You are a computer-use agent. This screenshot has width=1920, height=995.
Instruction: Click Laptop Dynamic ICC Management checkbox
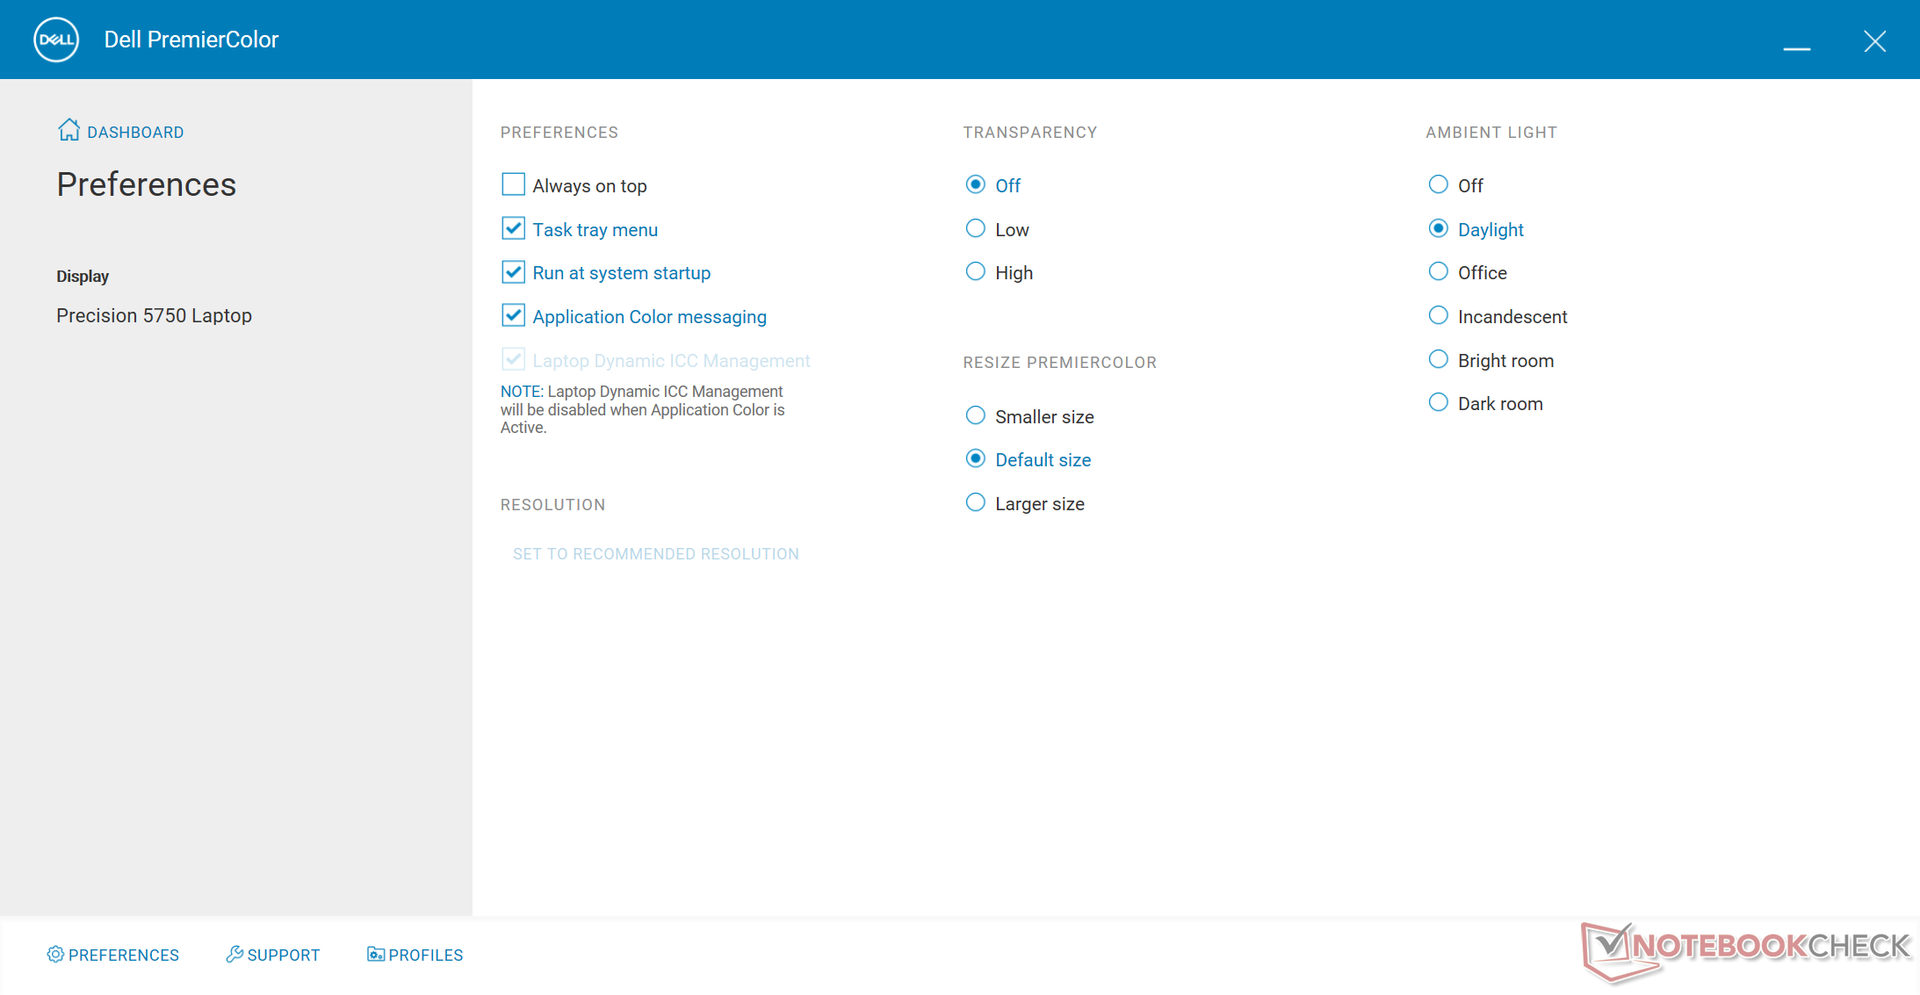coord(513,359)
